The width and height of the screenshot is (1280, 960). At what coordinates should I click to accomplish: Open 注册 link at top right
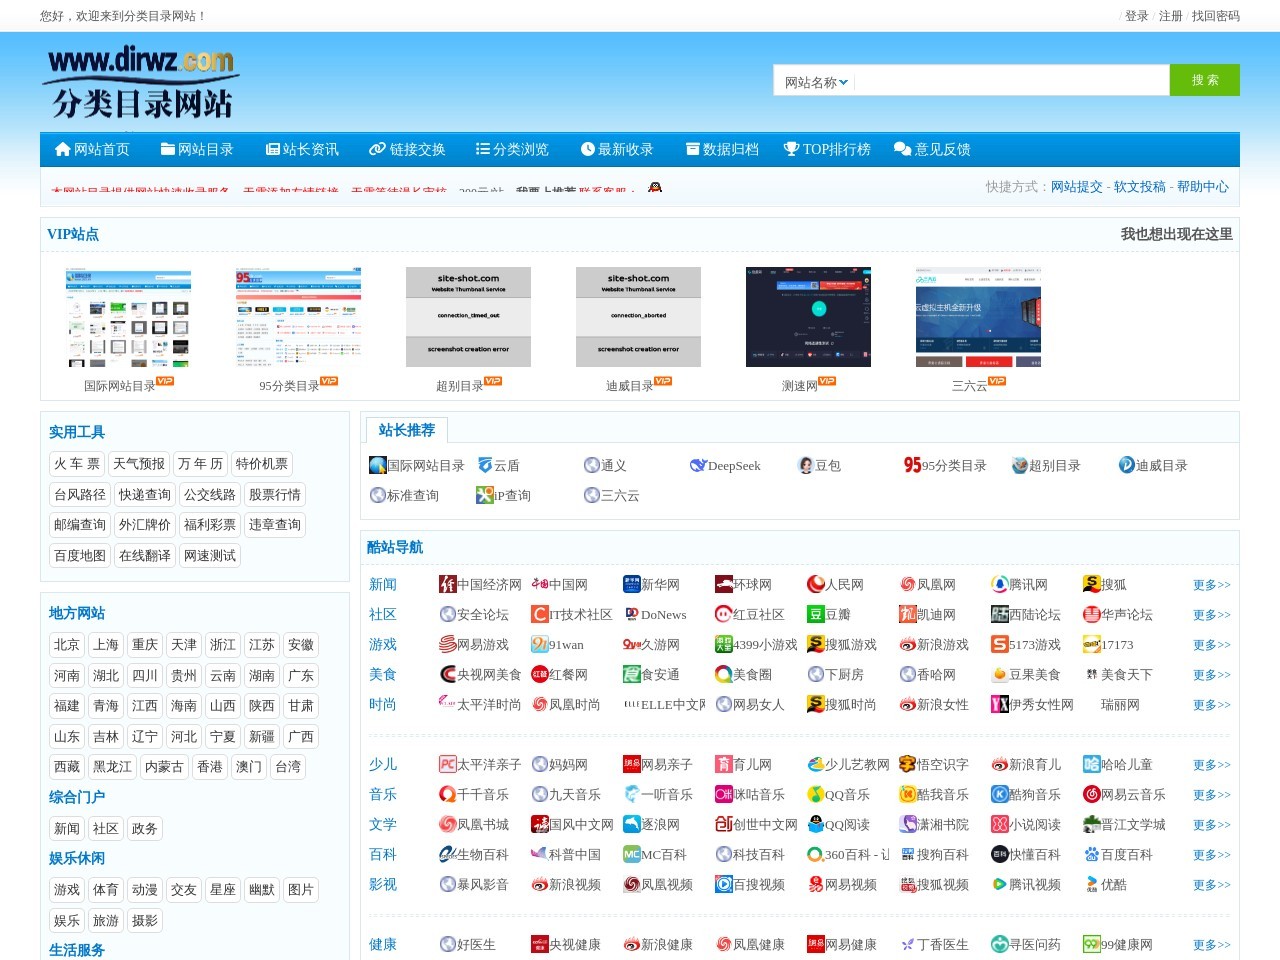[1170, 16]
